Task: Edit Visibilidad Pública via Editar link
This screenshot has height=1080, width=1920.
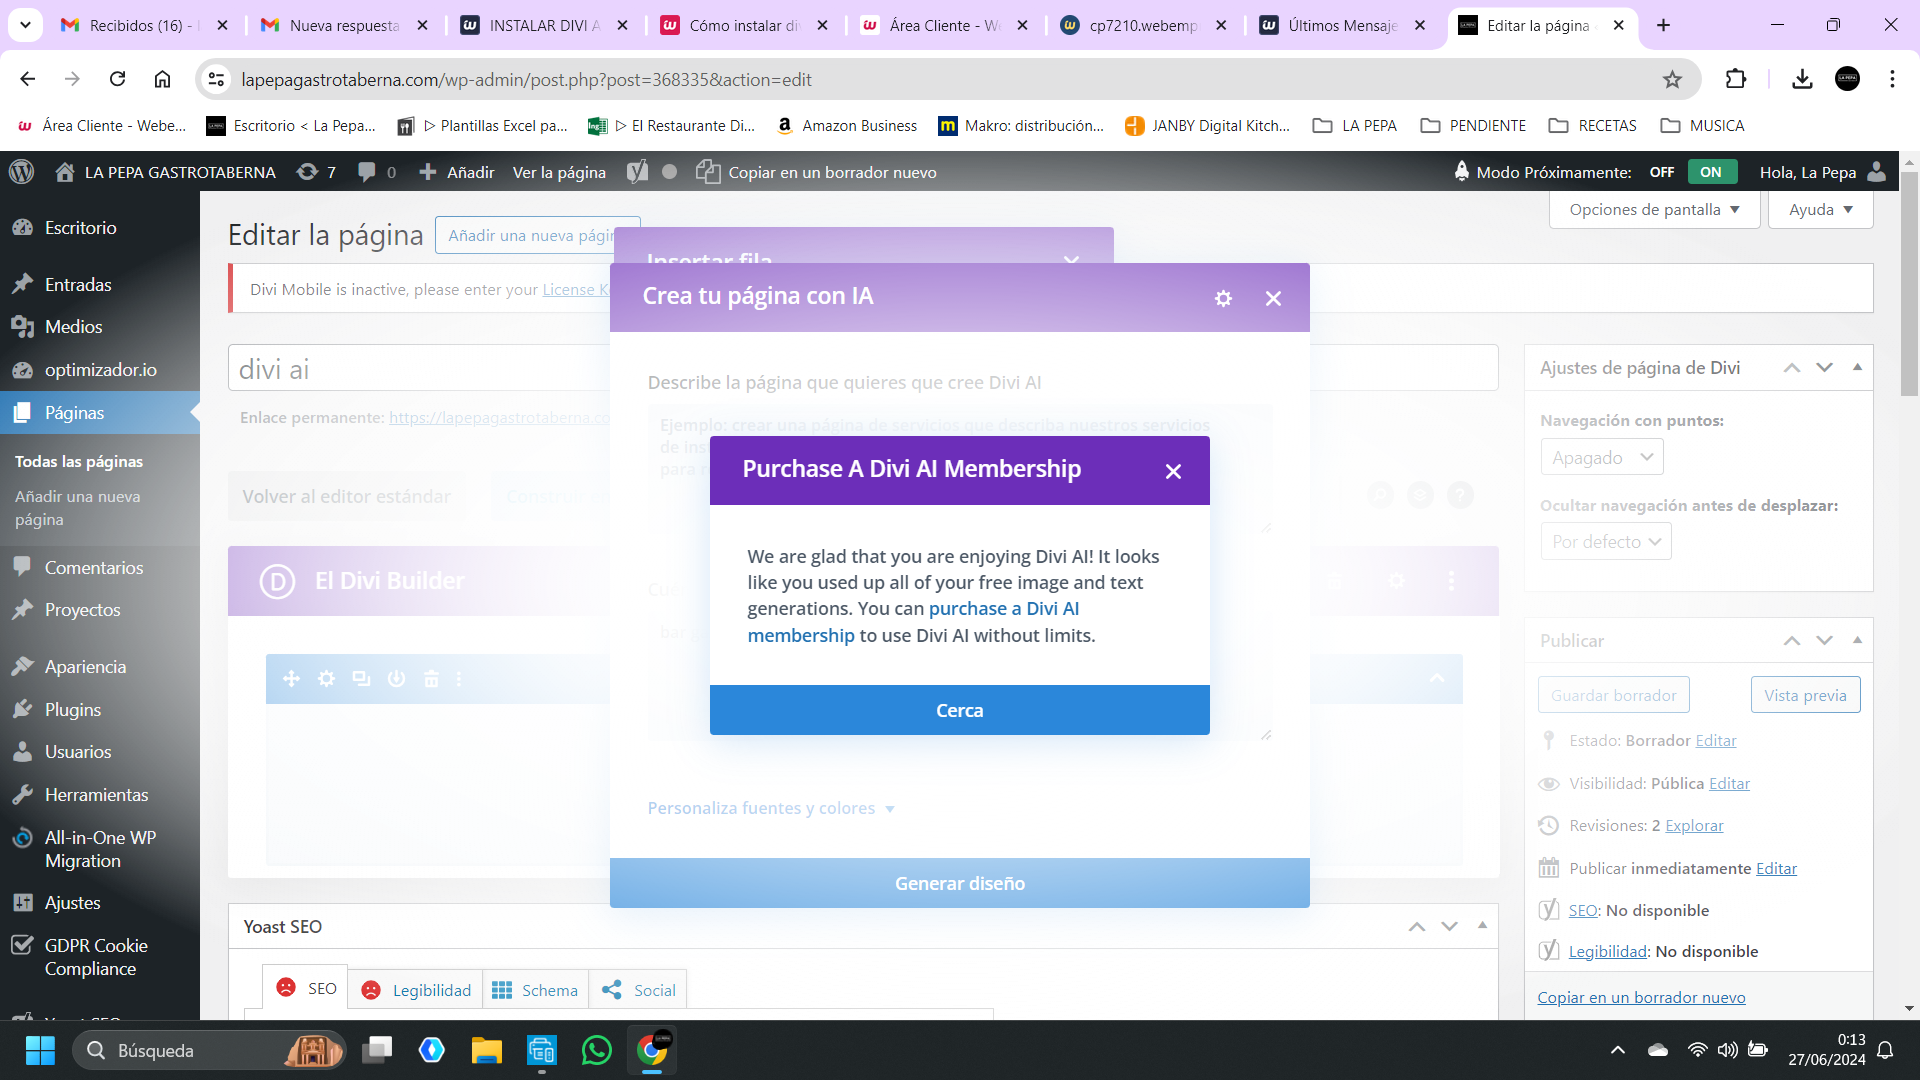Action: pos(1729,784)
